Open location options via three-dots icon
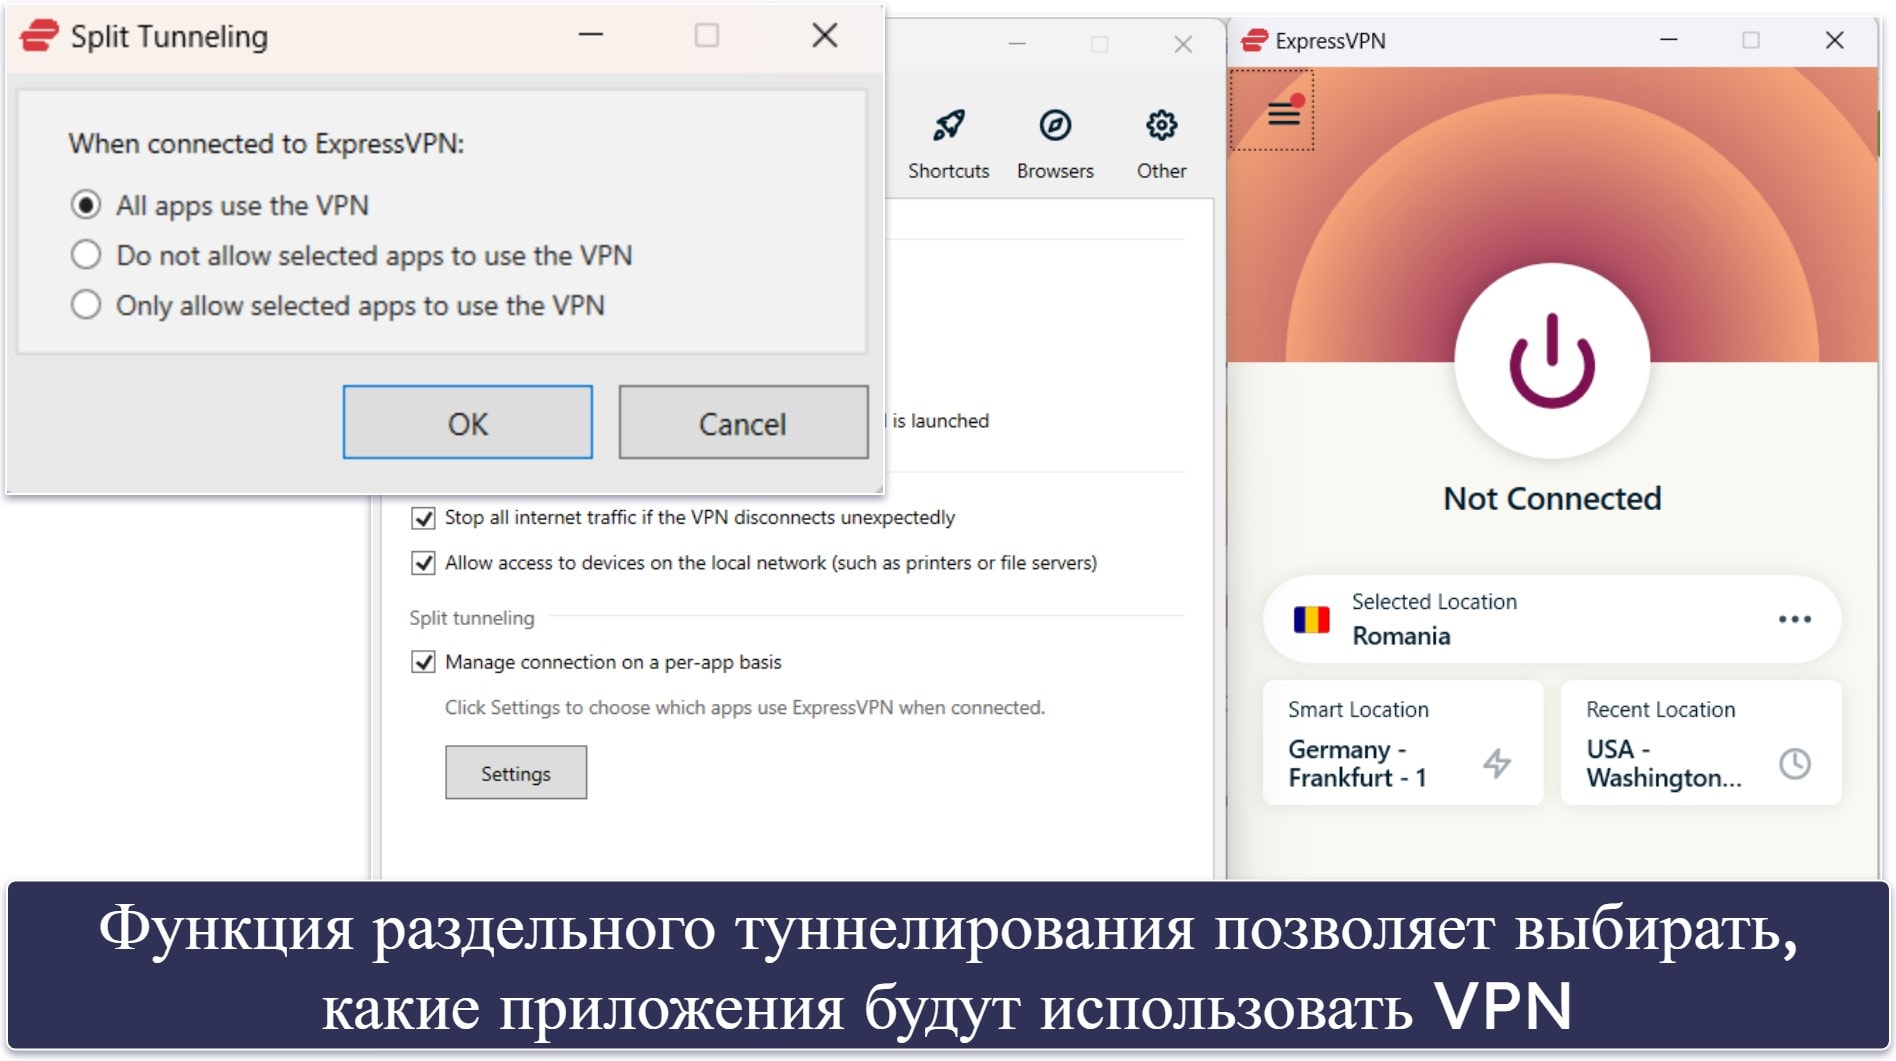 pyautogui.click(x=1794, y=619)
